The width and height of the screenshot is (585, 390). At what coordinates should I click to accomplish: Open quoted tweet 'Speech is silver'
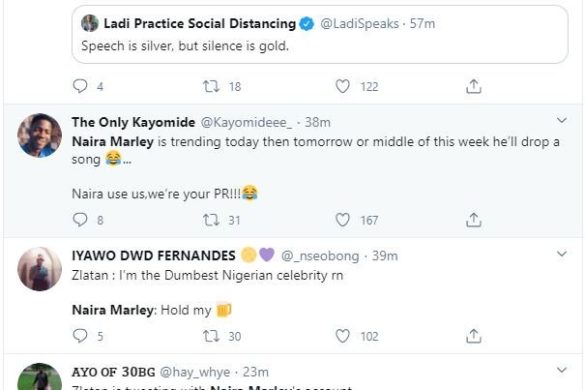[320, 34]
